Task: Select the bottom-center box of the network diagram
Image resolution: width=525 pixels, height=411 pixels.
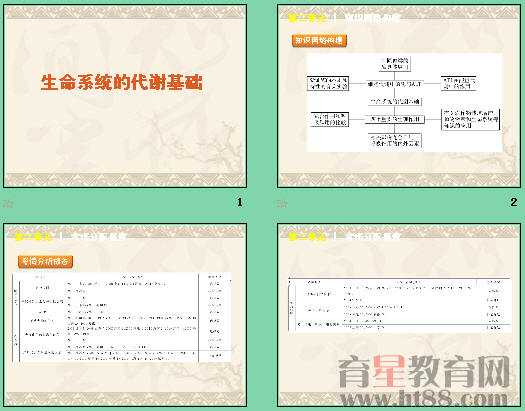Action: pyautogui.click(x=395, y=141)
